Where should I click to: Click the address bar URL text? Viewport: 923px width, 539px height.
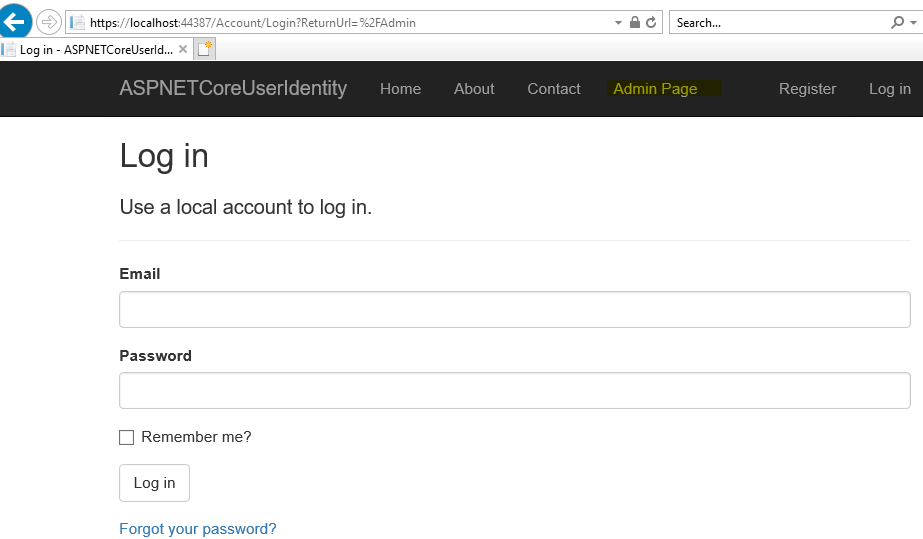(x=253, y=22)
